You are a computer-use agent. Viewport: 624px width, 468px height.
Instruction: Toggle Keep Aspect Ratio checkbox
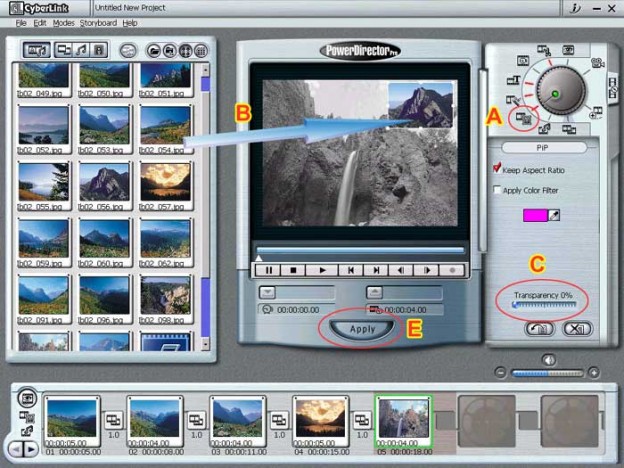(x=497, y=168)
